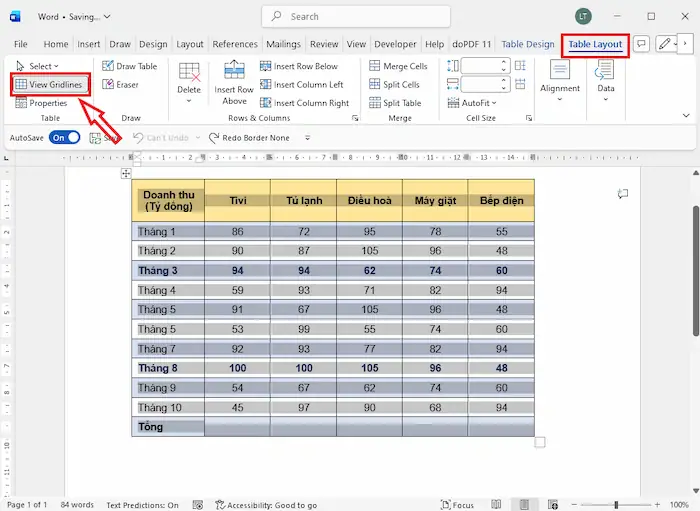Image resolution: width=700 pixels, height=511 pixels.
Task: Switch to the Table Design tab
Action: pos(527,44)
